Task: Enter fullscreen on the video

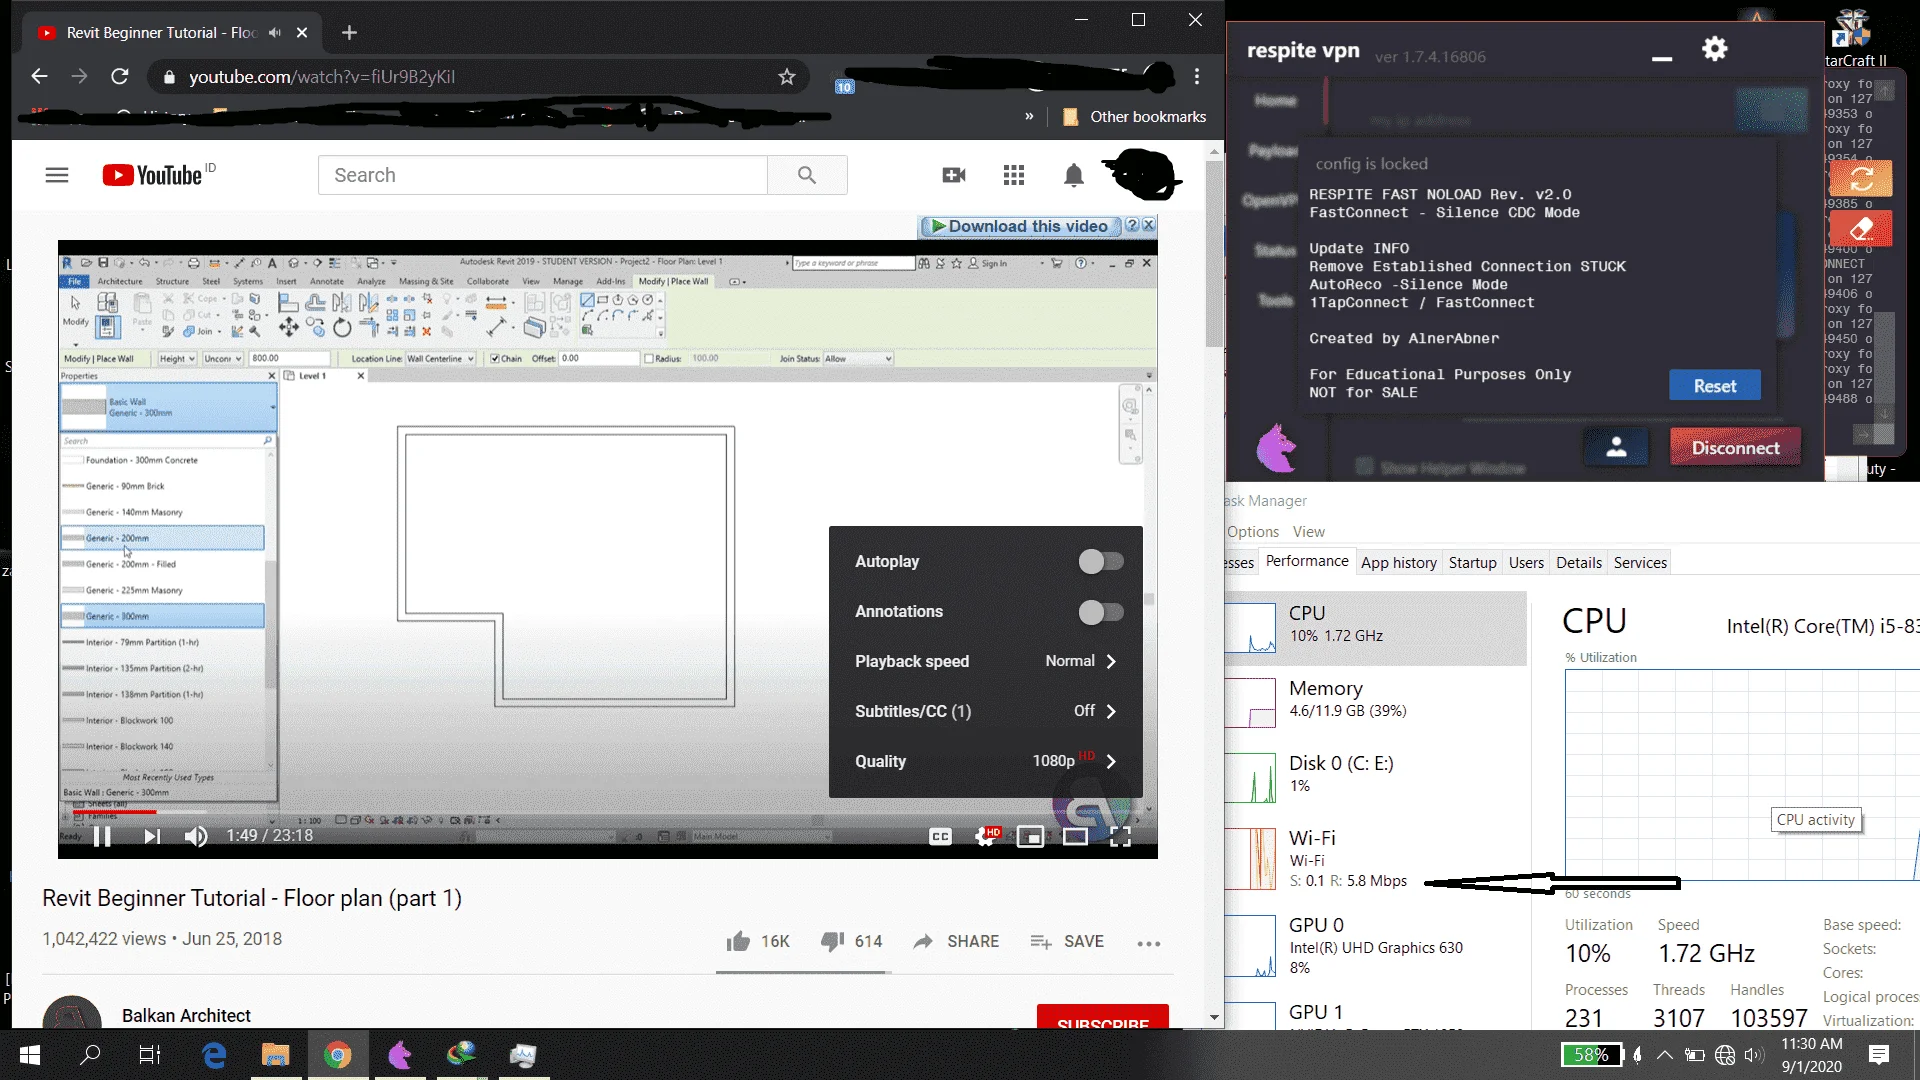Action: click(x=1120, y=837)
